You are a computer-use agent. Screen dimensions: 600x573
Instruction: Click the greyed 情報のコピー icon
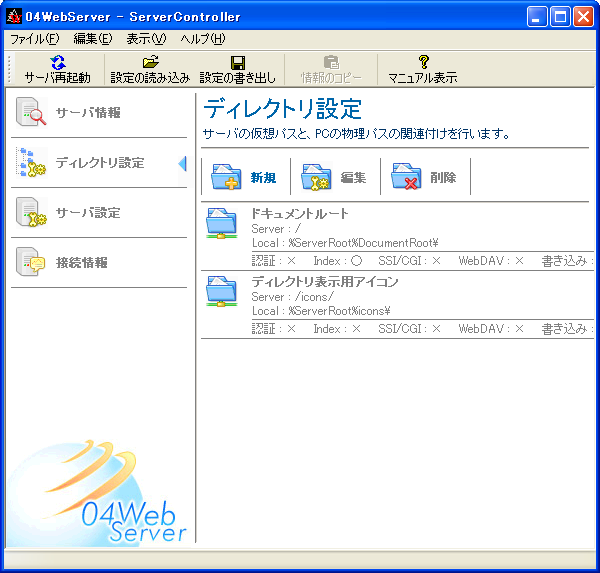coord(331,62)
